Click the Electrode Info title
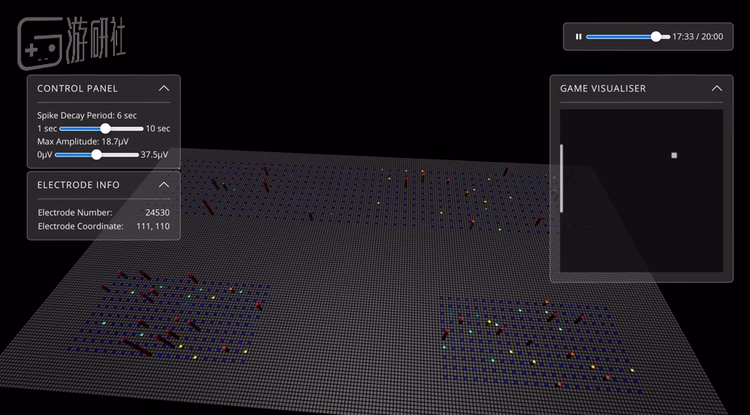This screenshot has width=750, height=415. [x=78, y=185]
